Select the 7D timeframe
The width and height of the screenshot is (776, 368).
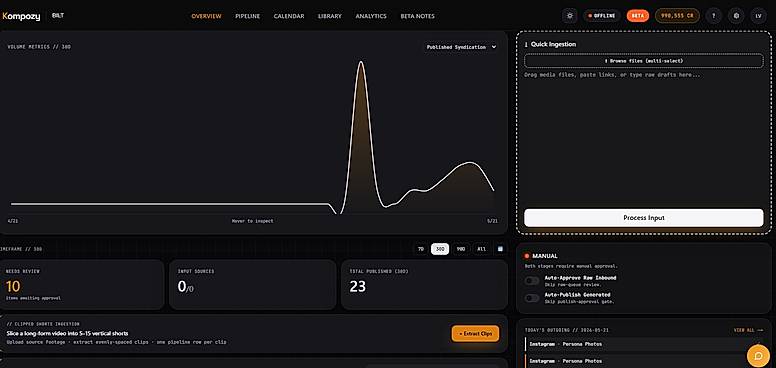421,249
